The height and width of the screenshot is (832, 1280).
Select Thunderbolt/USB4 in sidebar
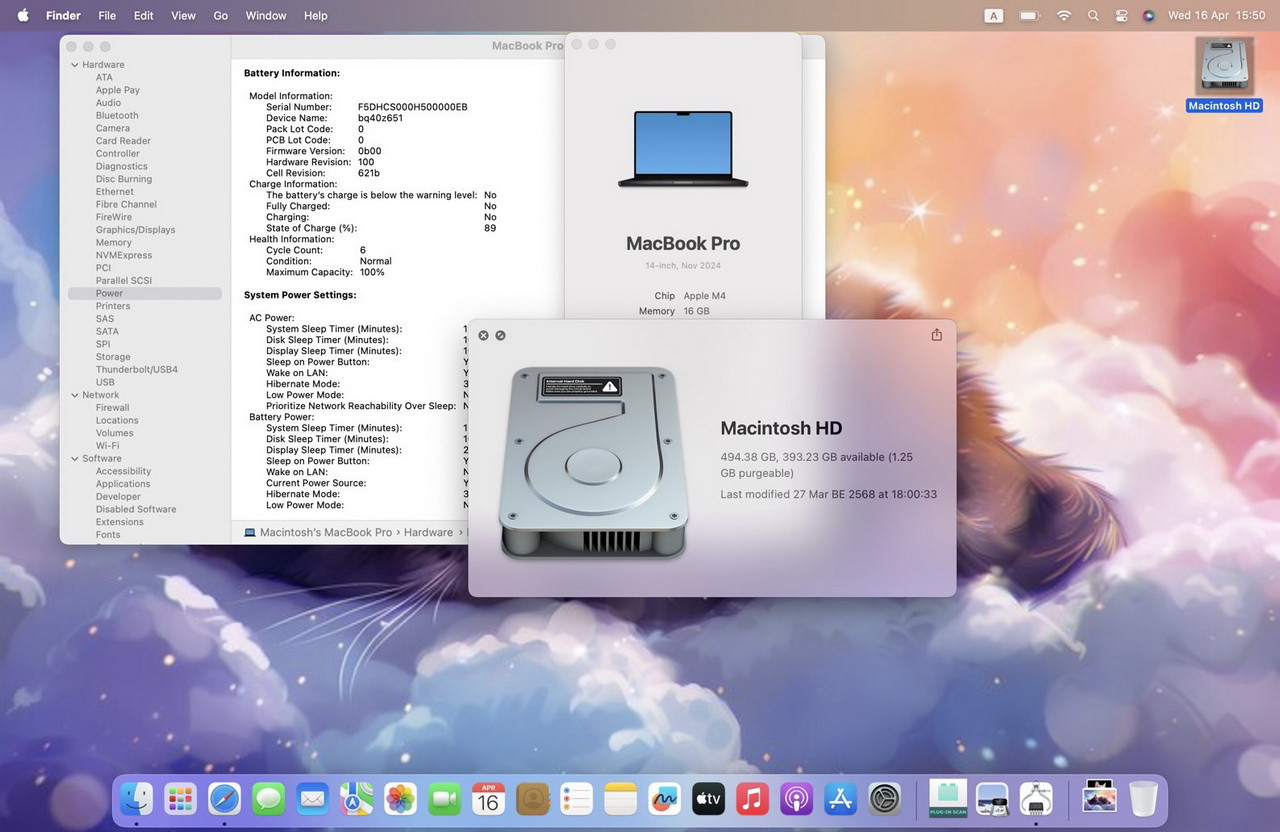coord(137,369)
